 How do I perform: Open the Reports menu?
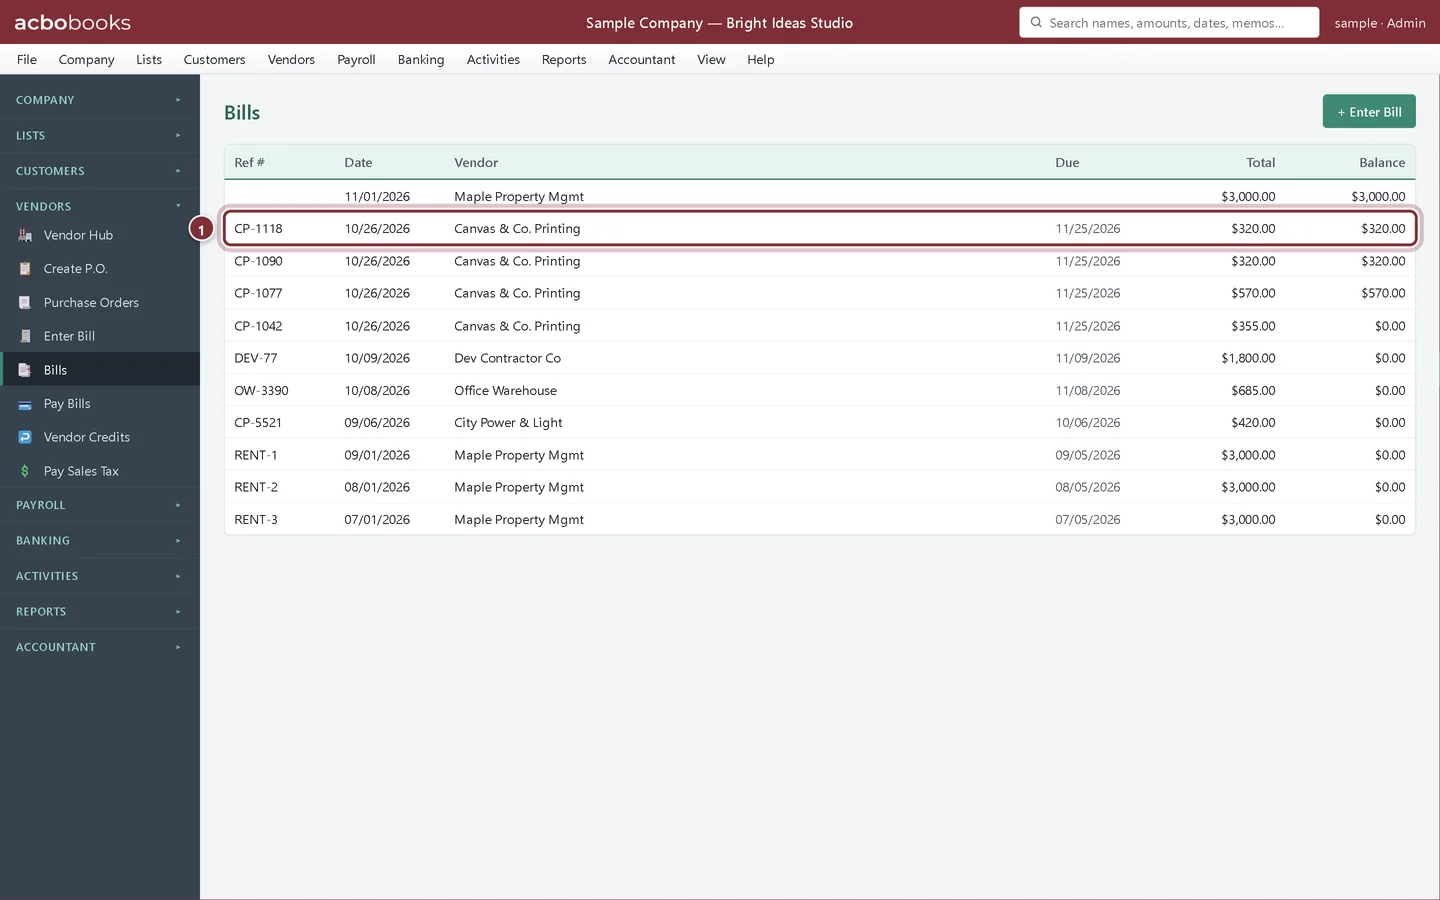pos(564,60)
